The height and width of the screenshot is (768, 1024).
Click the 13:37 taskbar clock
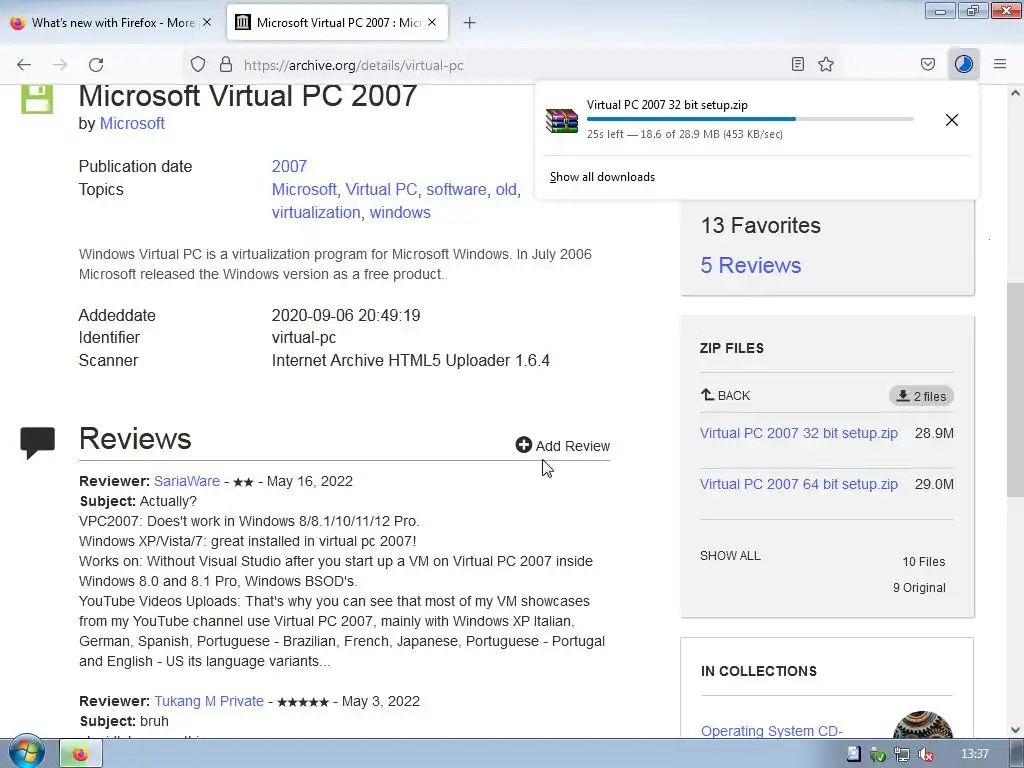[974, 754]
